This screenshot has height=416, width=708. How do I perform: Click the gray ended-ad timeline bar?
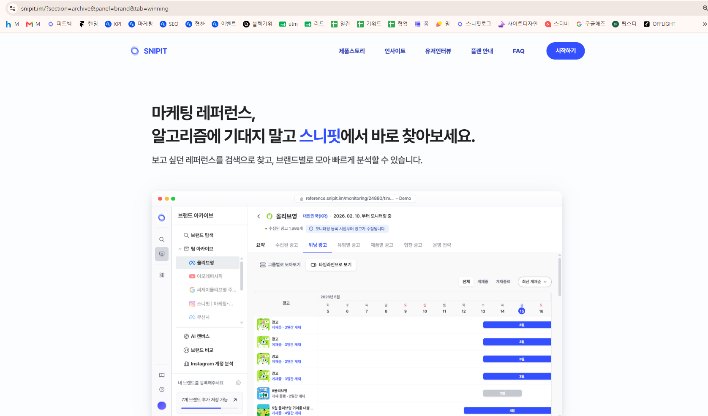pos(502,393)
